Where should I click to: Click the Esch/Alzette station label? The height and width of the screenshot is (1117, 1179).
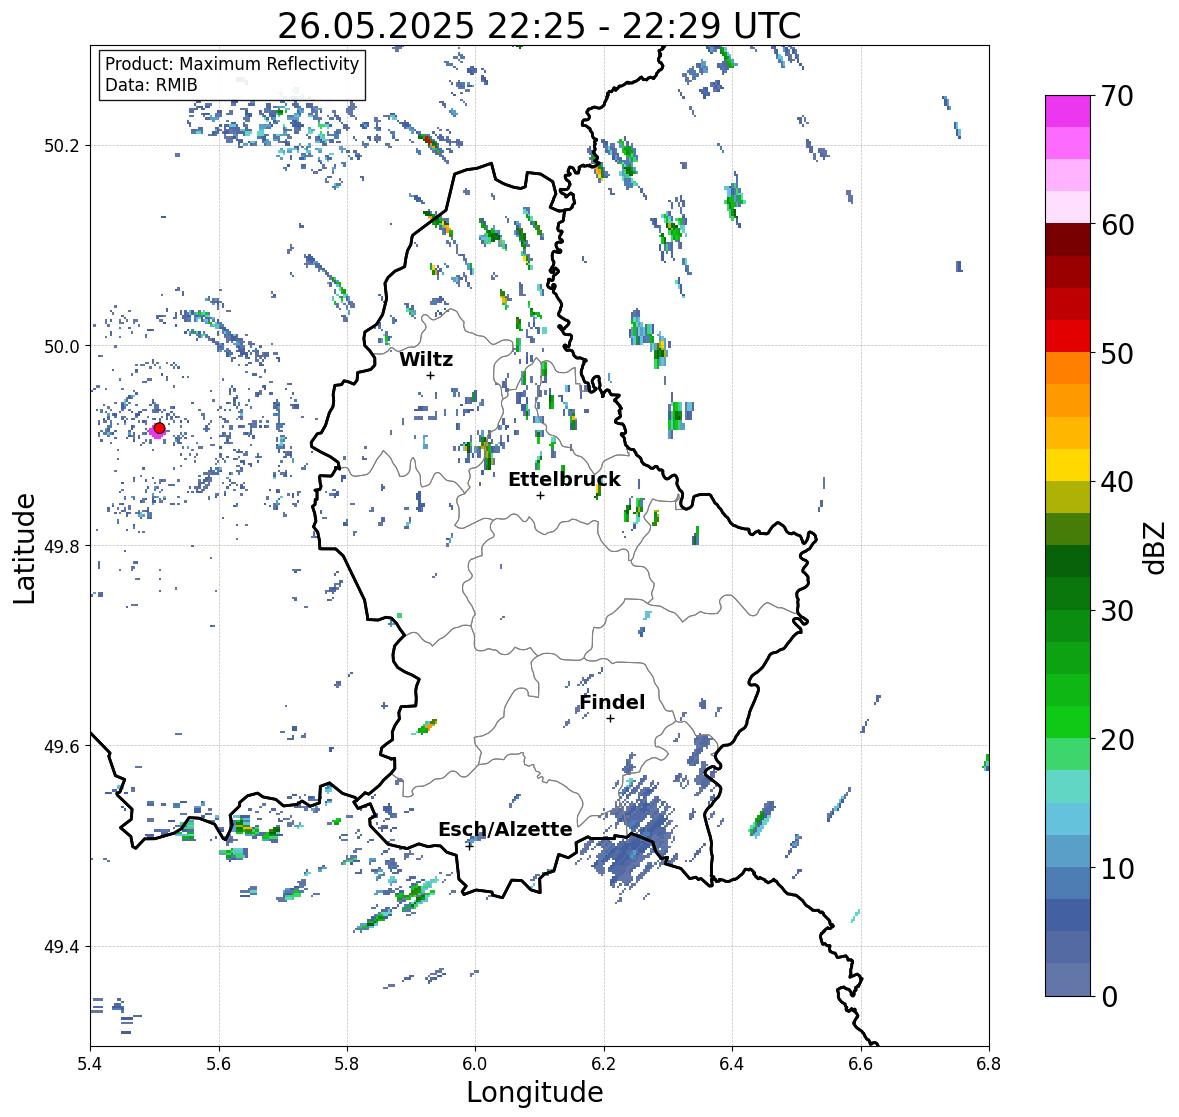pos(505,829)
